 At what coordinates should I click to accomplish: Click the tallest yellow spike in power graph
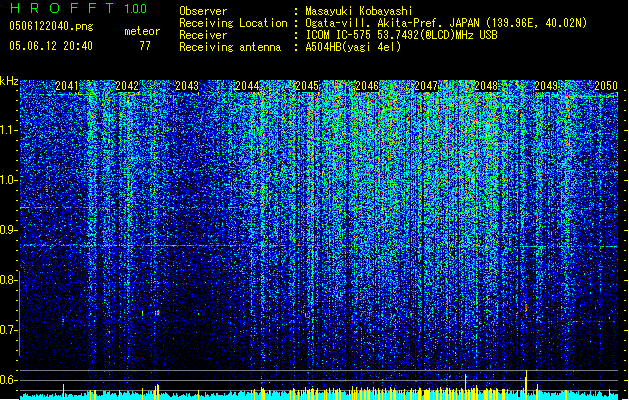point(526,385)
